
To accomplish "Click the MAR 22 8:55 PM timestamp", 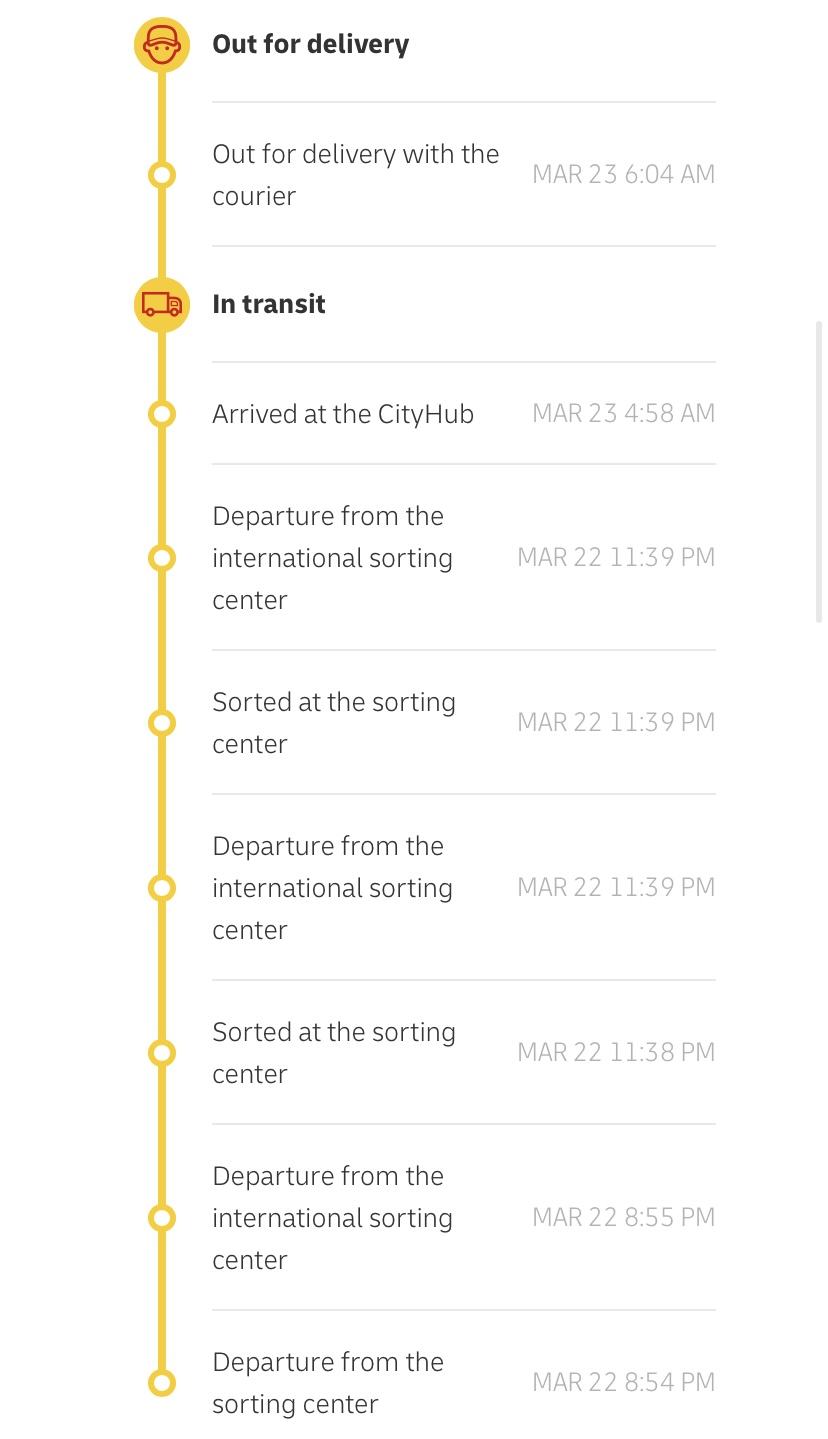I will (624, 1217).
